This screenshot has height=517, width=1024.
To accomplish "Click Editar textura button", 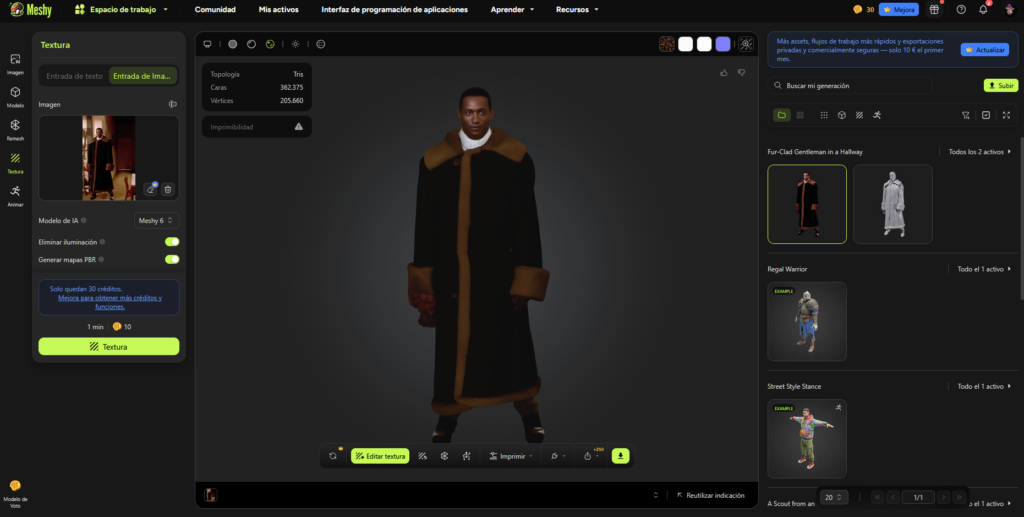I will [380, 456].
